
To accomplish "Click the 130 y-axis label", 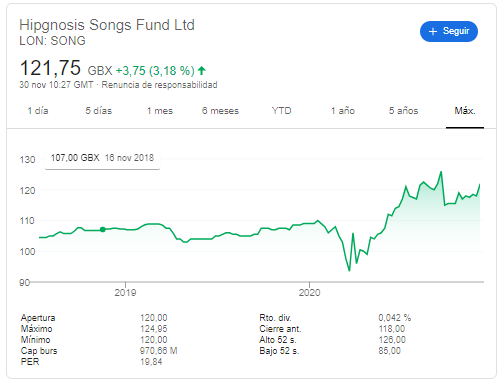I will [27, 160].
